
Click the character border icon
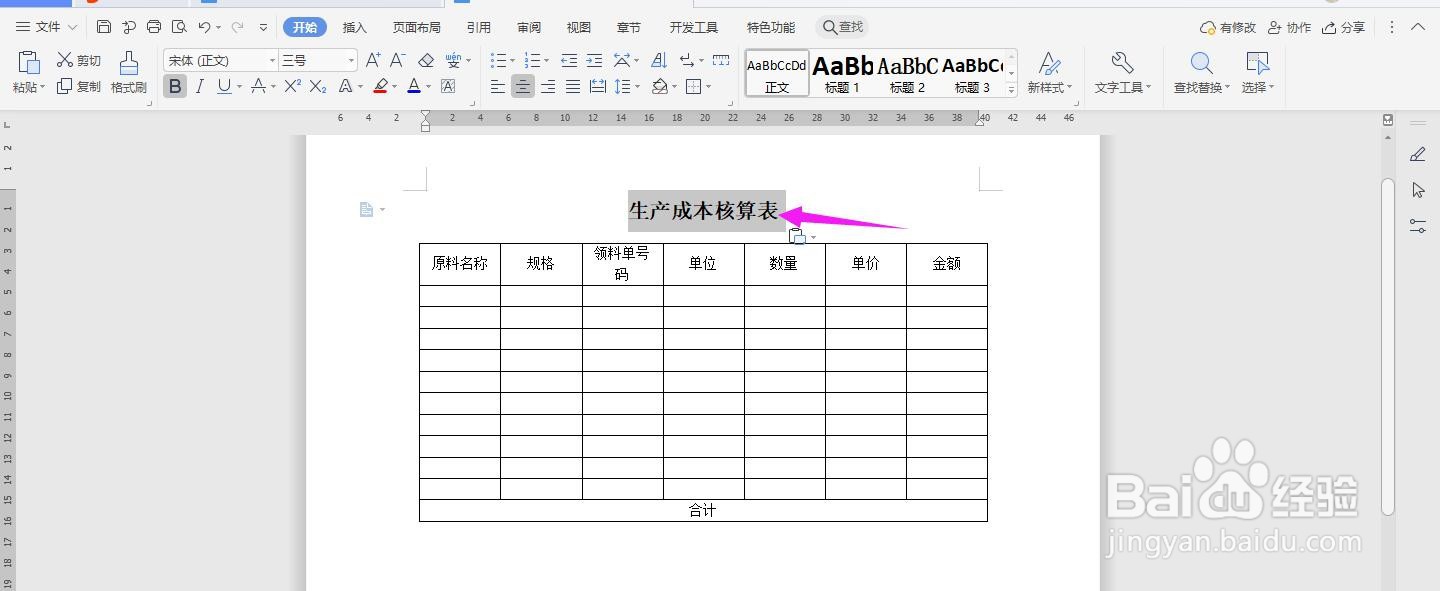pos(448,87)
